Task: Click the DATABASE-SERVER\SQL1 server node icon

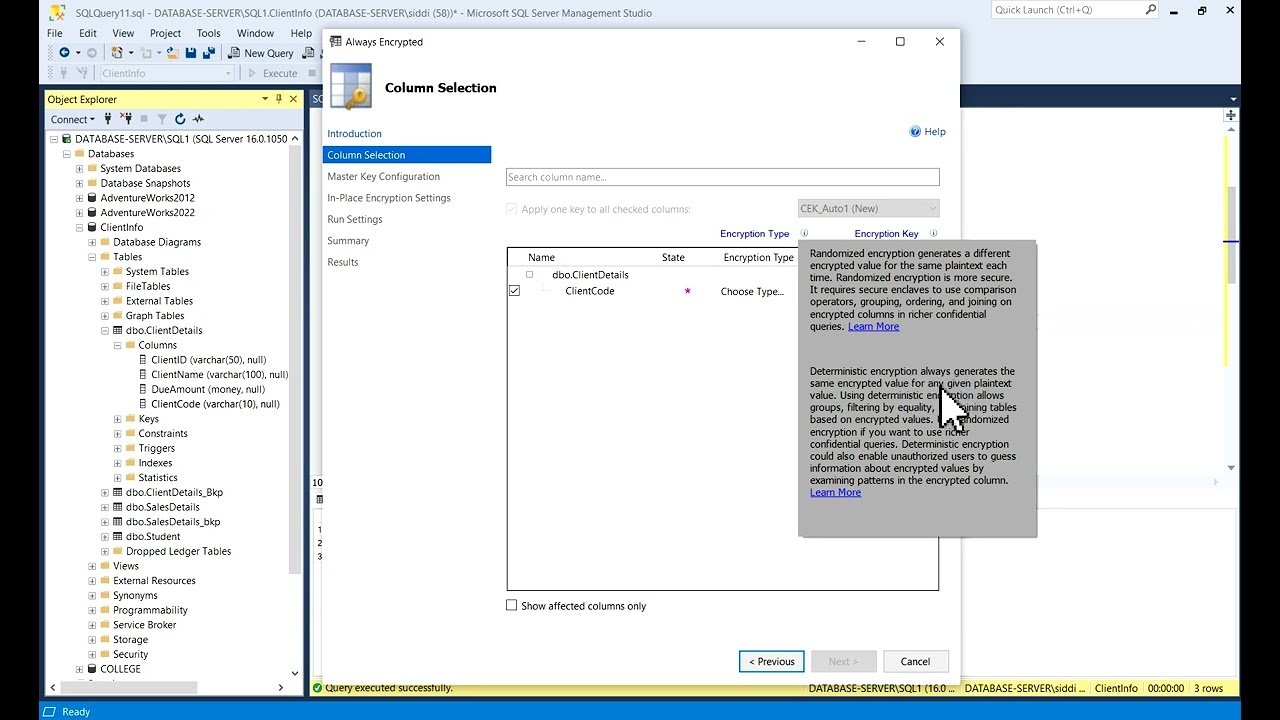Action: point(67,139)
